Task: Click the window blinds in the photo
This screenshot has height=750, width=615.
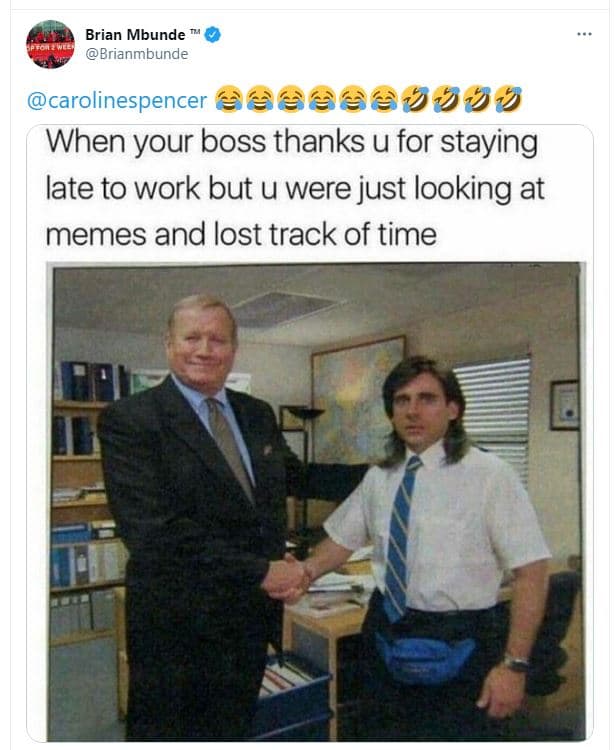Action: coord(495,414)
